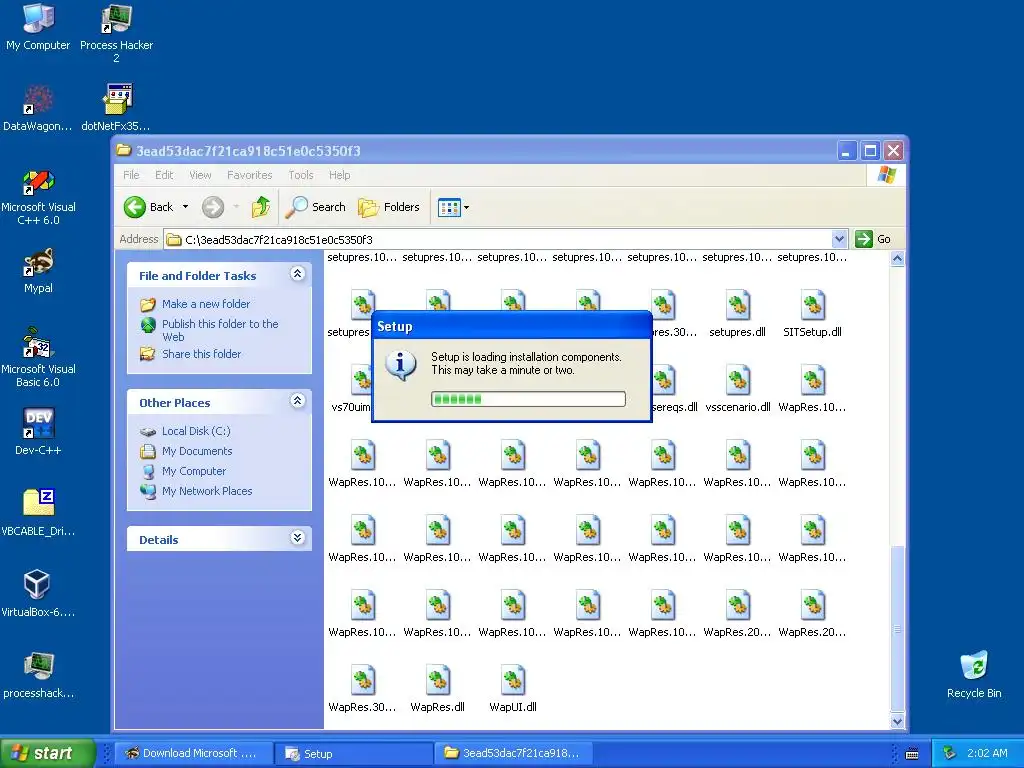The image size is (1024, 768).
Task: Open the Favorites menu
Action: 249,175
